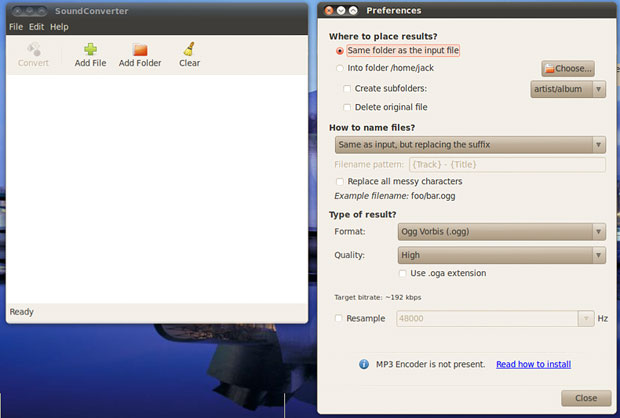Click the Choose... folder button
The width and height of the screenshot is (620, 418).
pos(568,69)
